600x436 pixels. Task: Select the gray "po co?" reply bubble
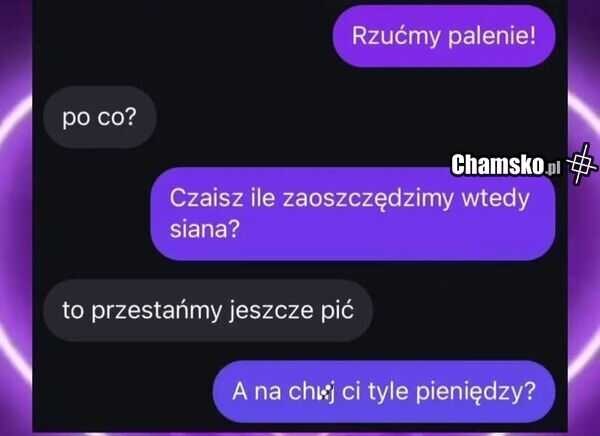click(100, 117)
